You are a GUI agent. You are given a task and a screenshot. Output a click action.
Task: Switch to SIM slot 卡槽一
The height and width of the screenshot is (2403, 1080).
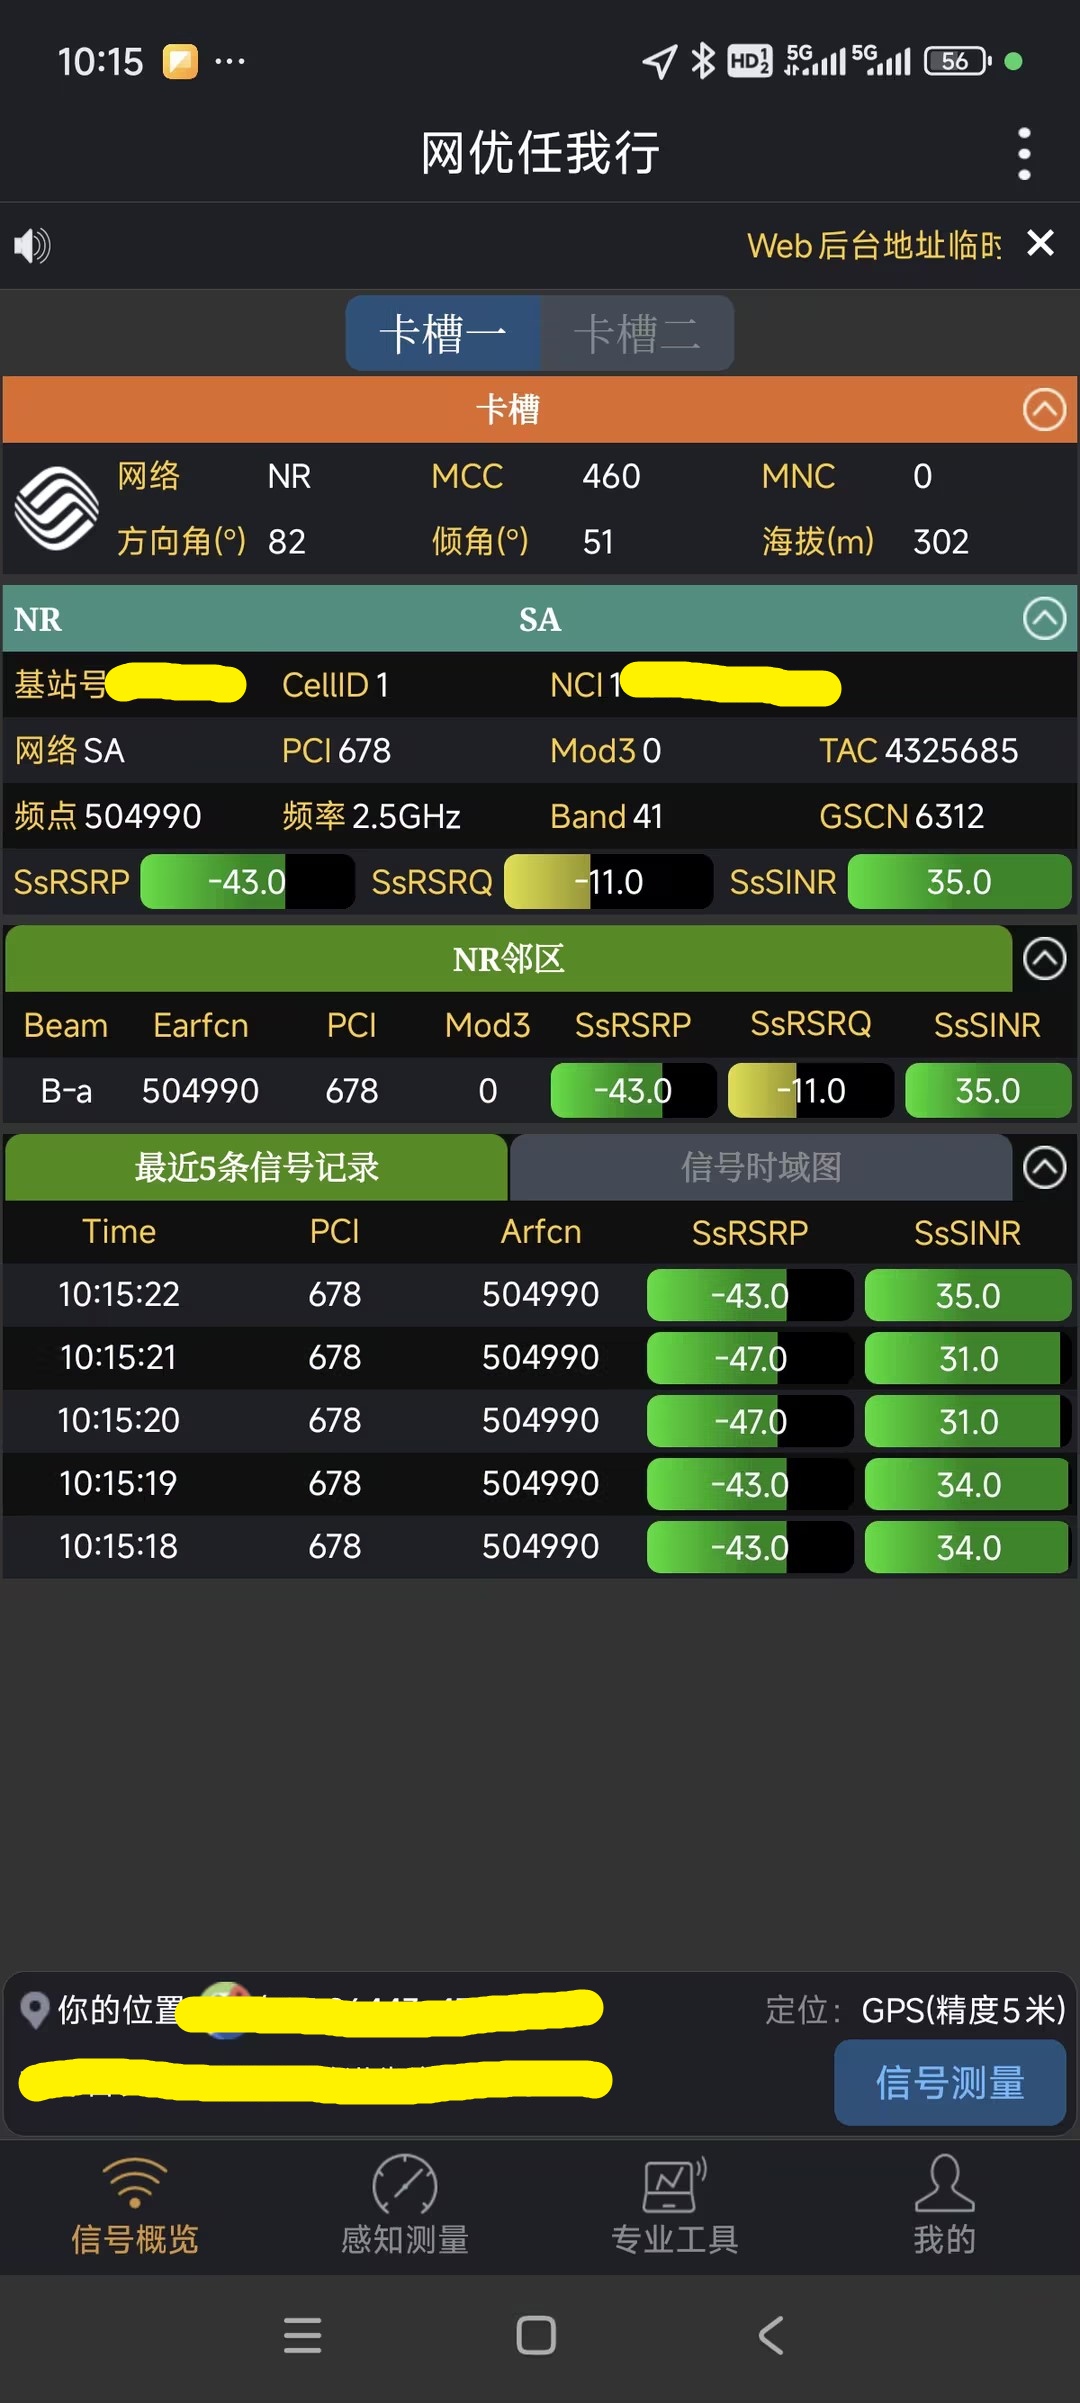[443, 333]
